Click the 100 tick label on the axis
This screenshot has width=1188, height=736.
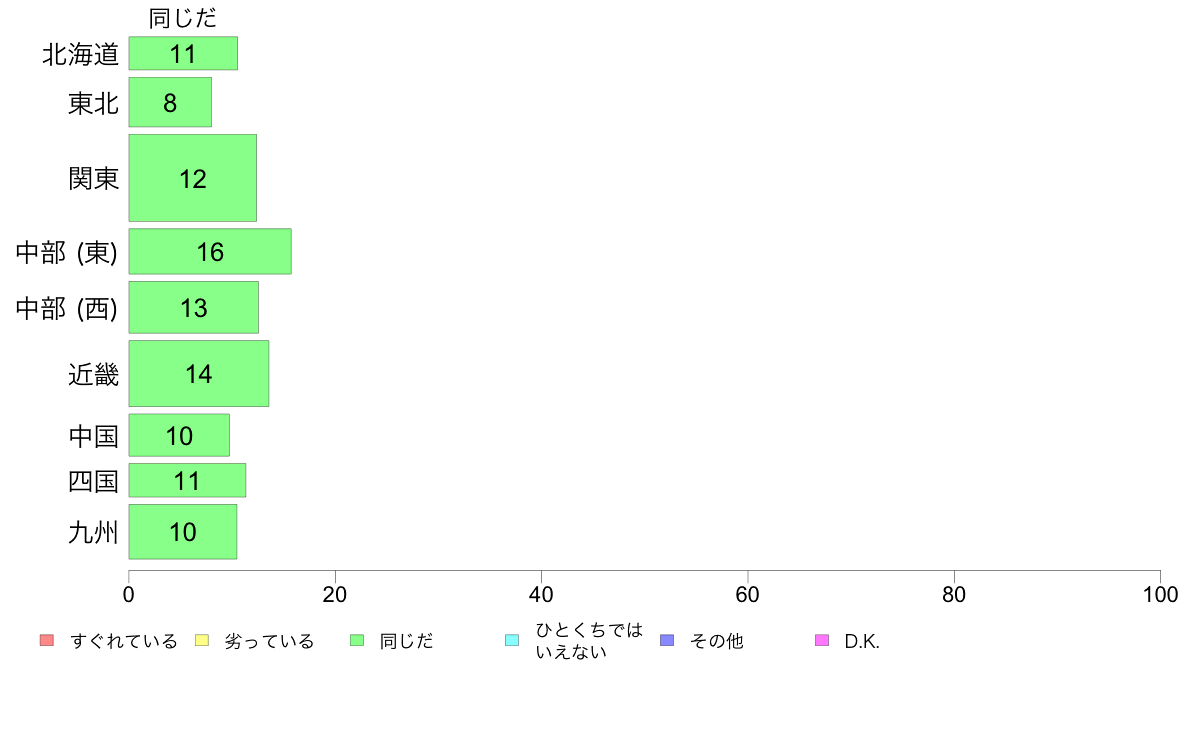1160,594
